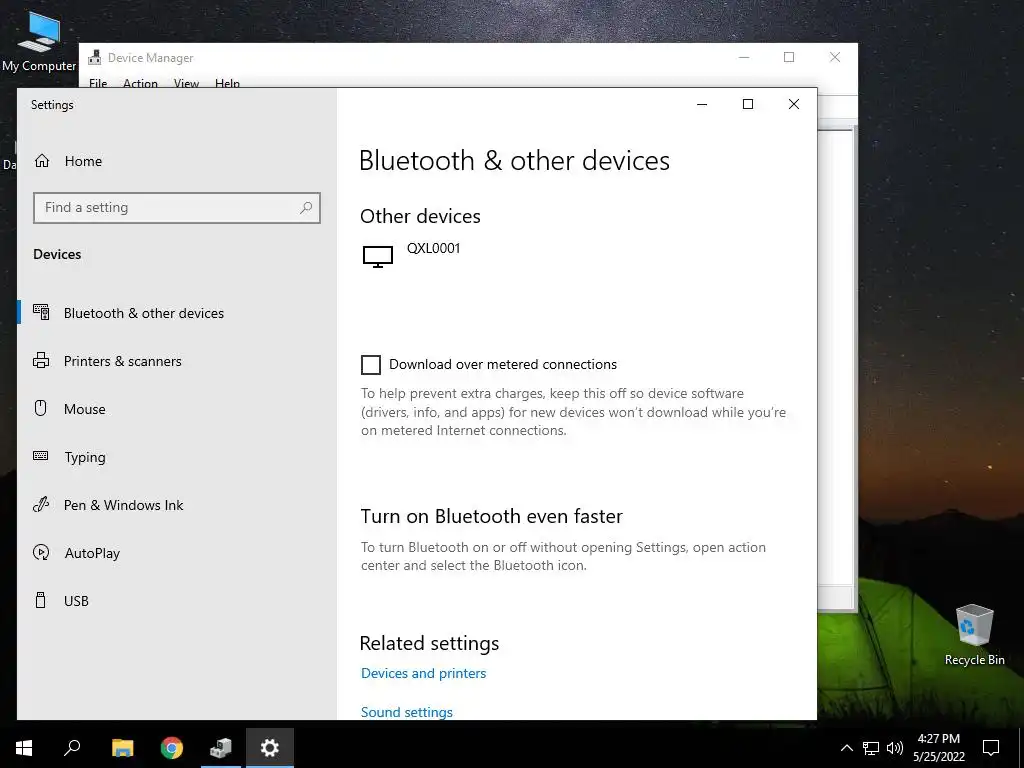1024x768 pixels.
Task: Open Sound settings link
Action: [x=407, y=712]
